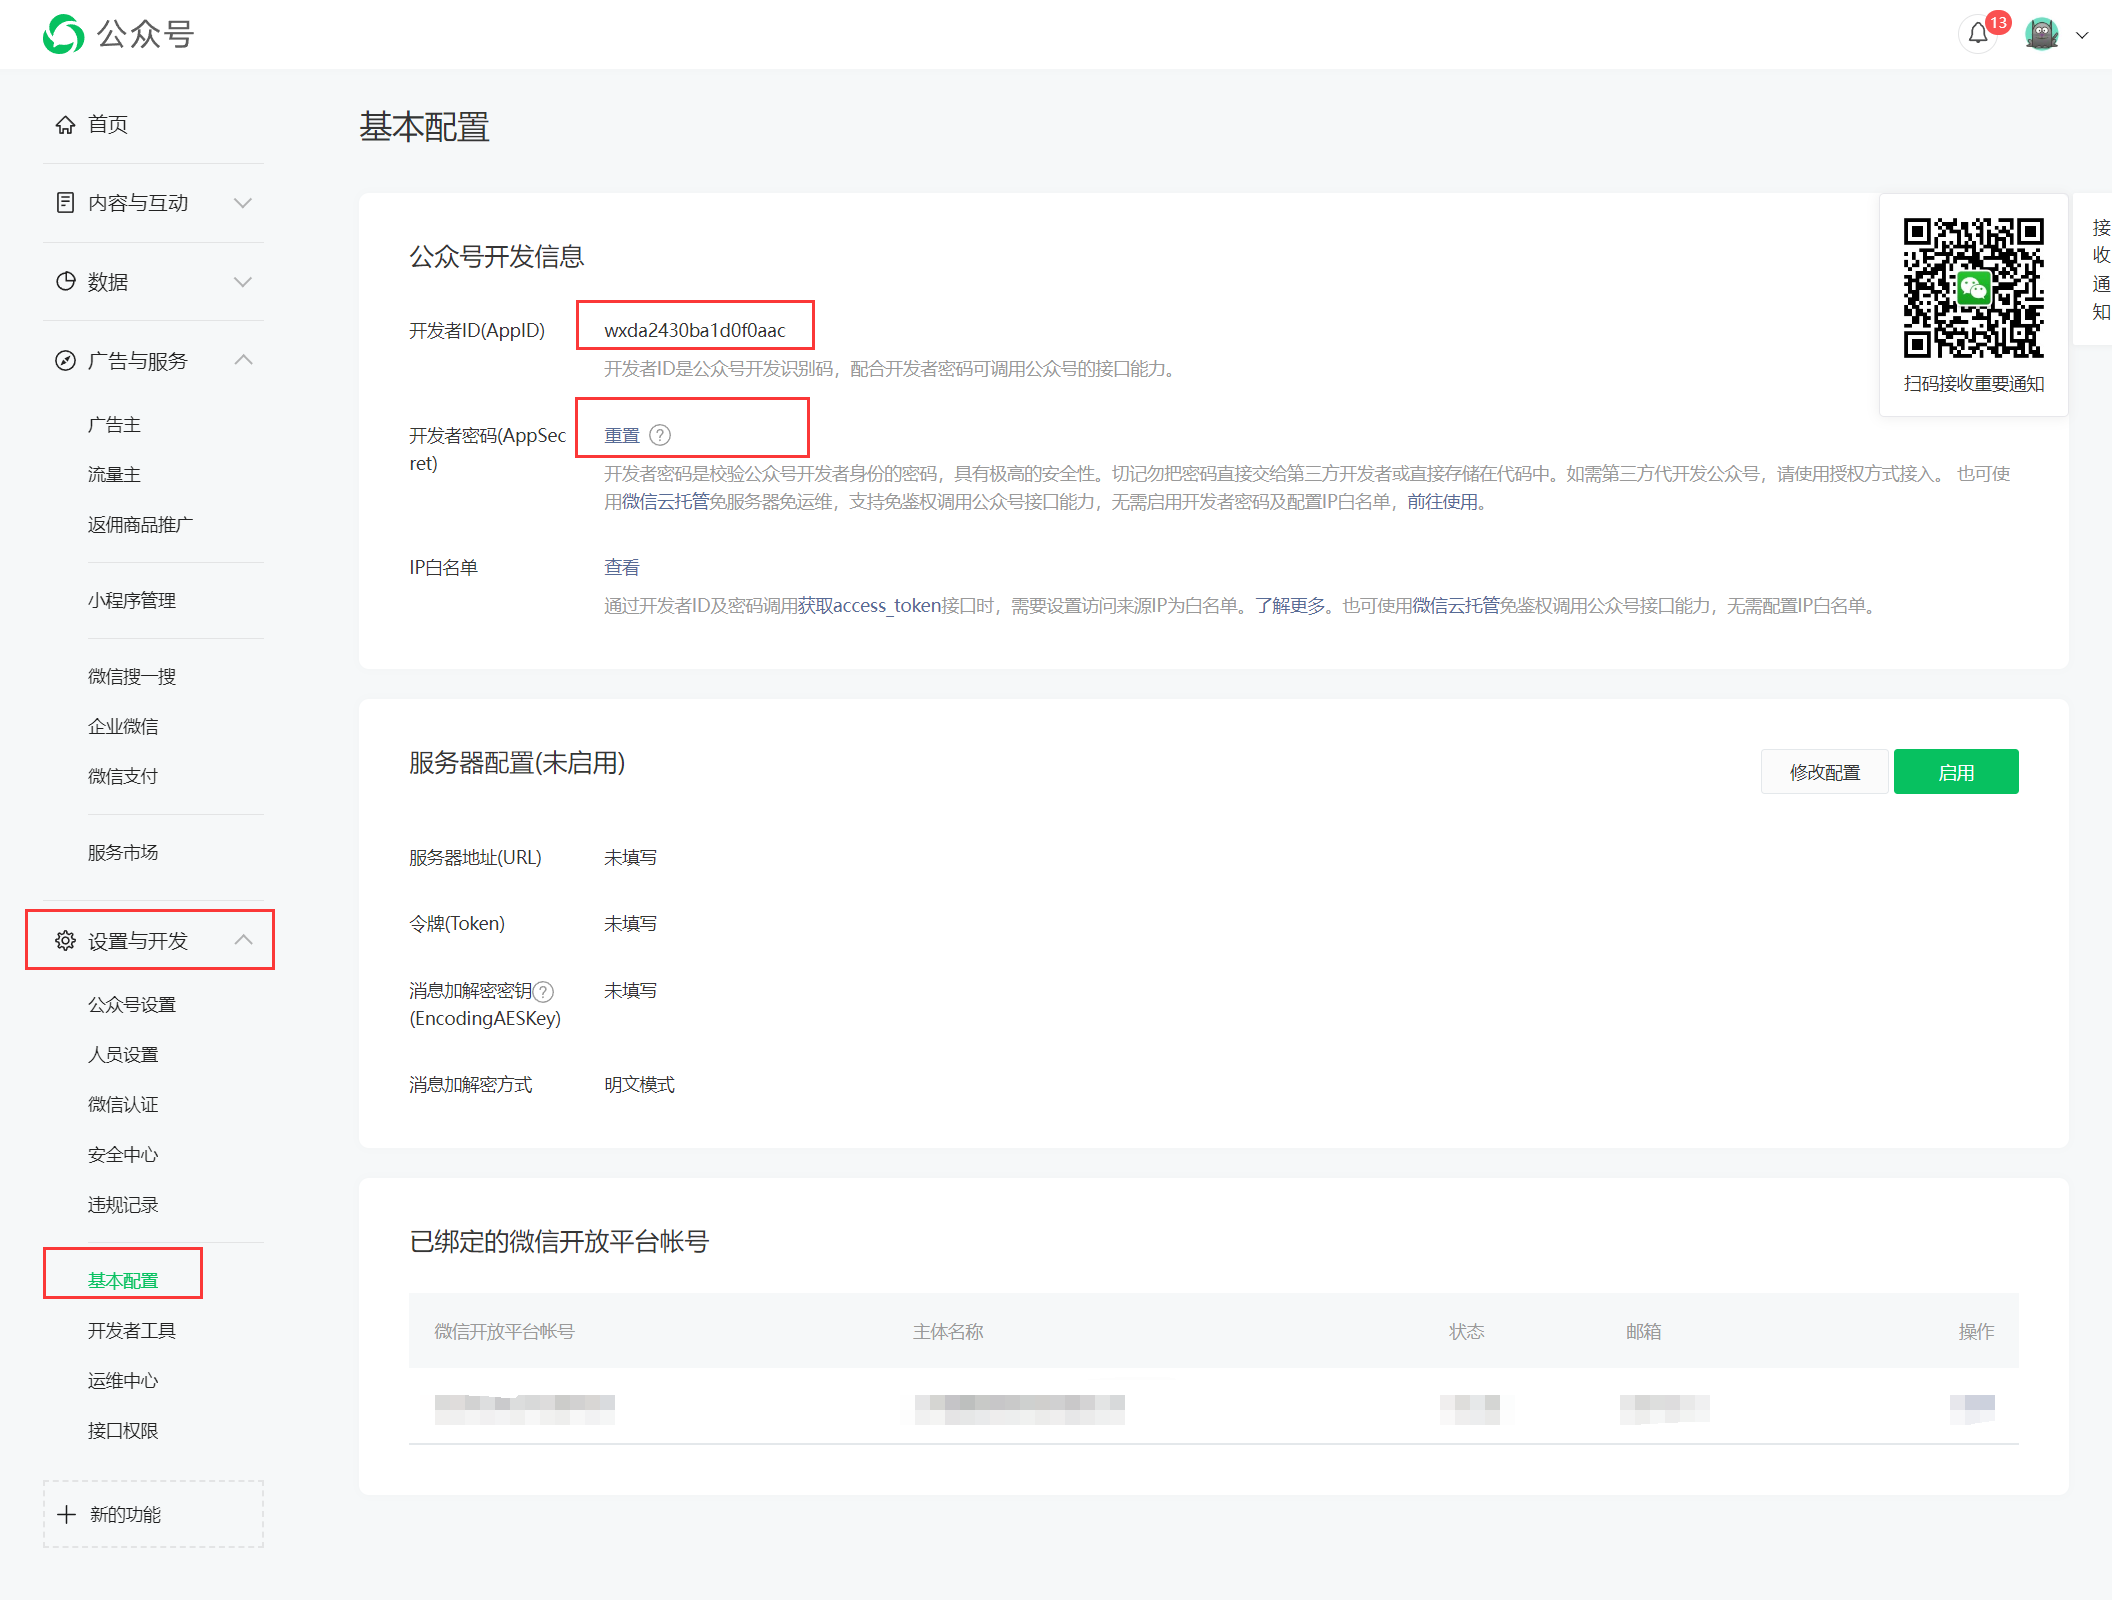2112x1600 pixels.
Task: Expand the 数据 menu chevron
Action: 242,282
